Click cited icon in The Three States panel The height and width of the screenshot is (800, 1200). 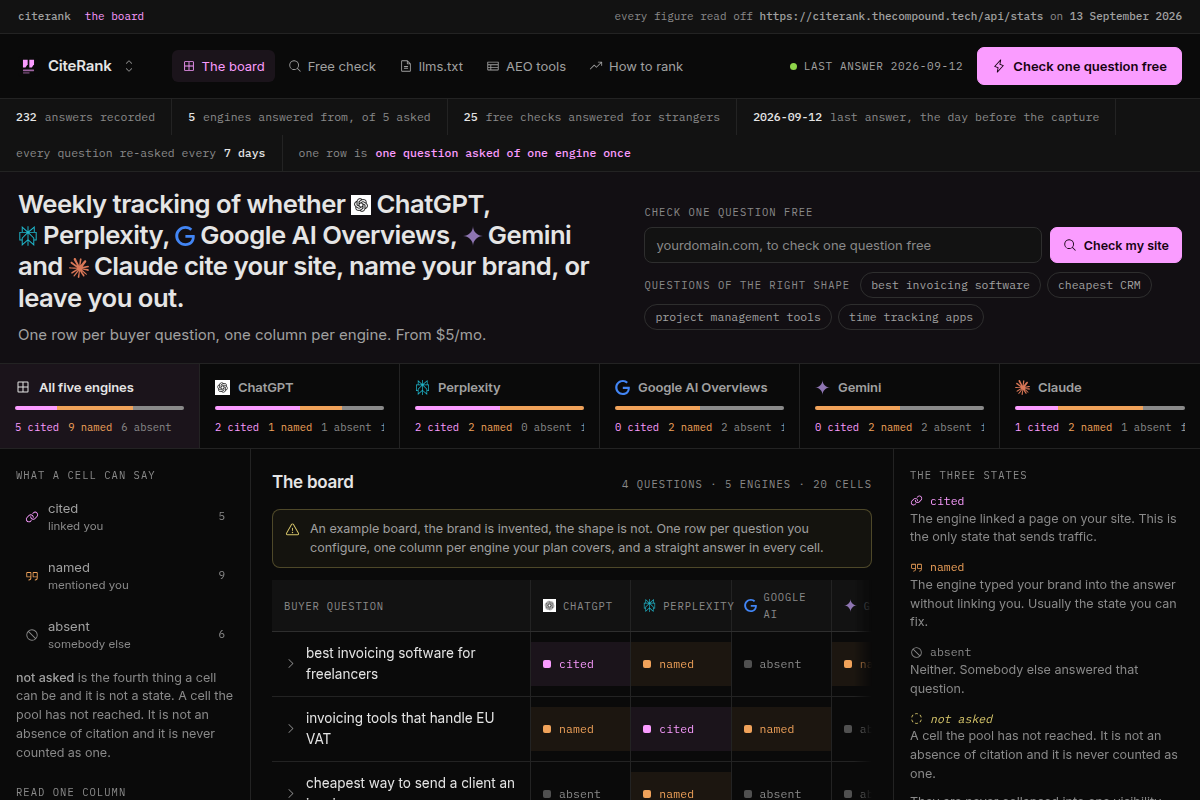(x=917, y=501)
